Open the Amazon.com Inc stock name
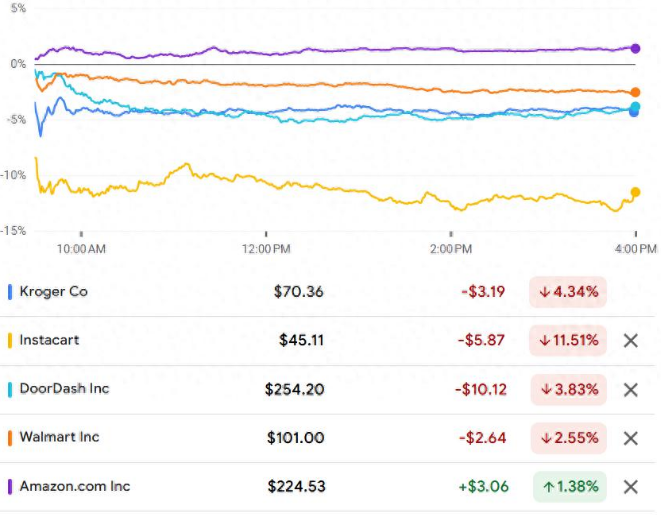 coord(75,486)
